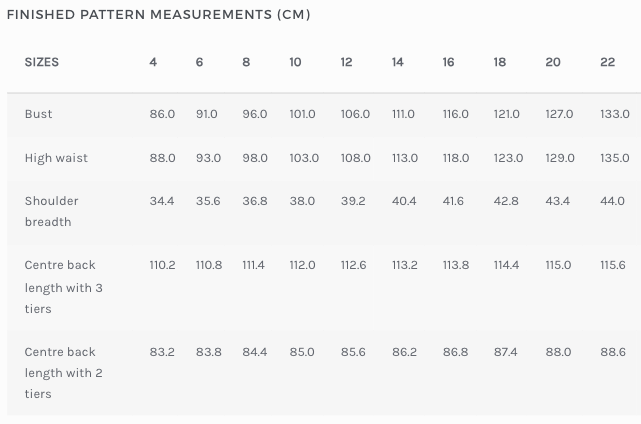
Task: Click the size 12 column header
Action: point(346,62)
